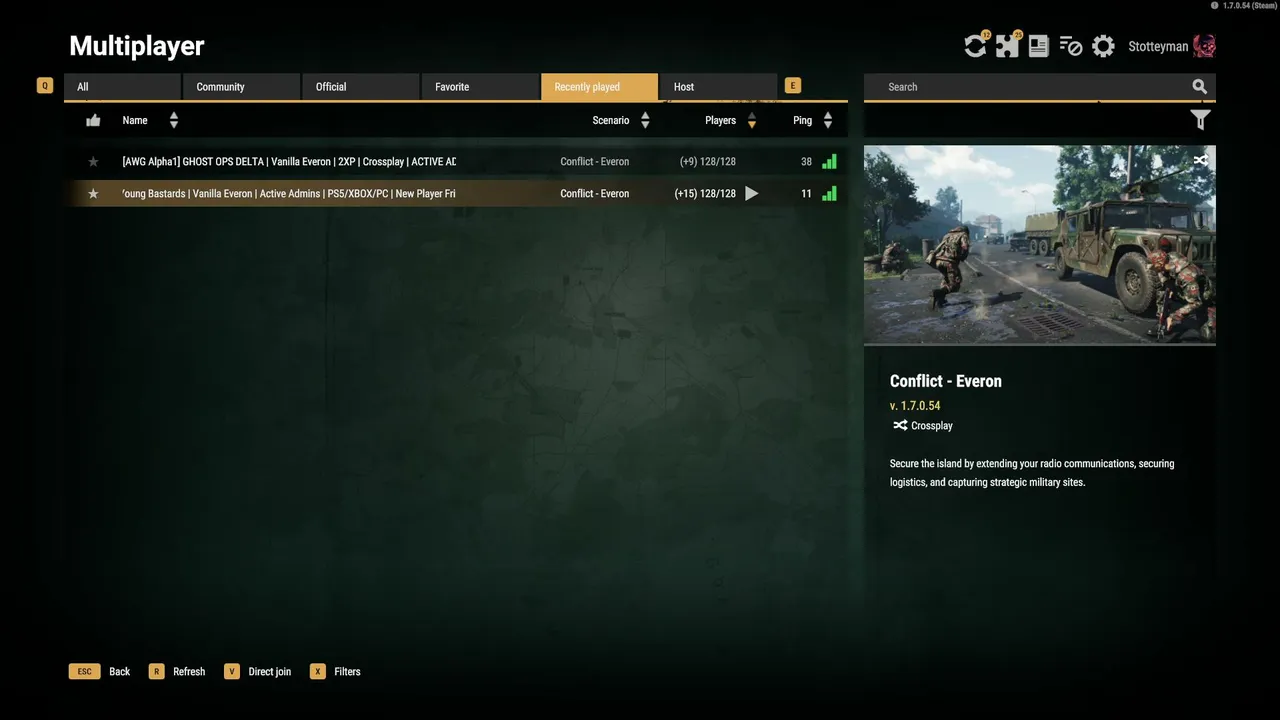Click the E key hint icon

793,86
